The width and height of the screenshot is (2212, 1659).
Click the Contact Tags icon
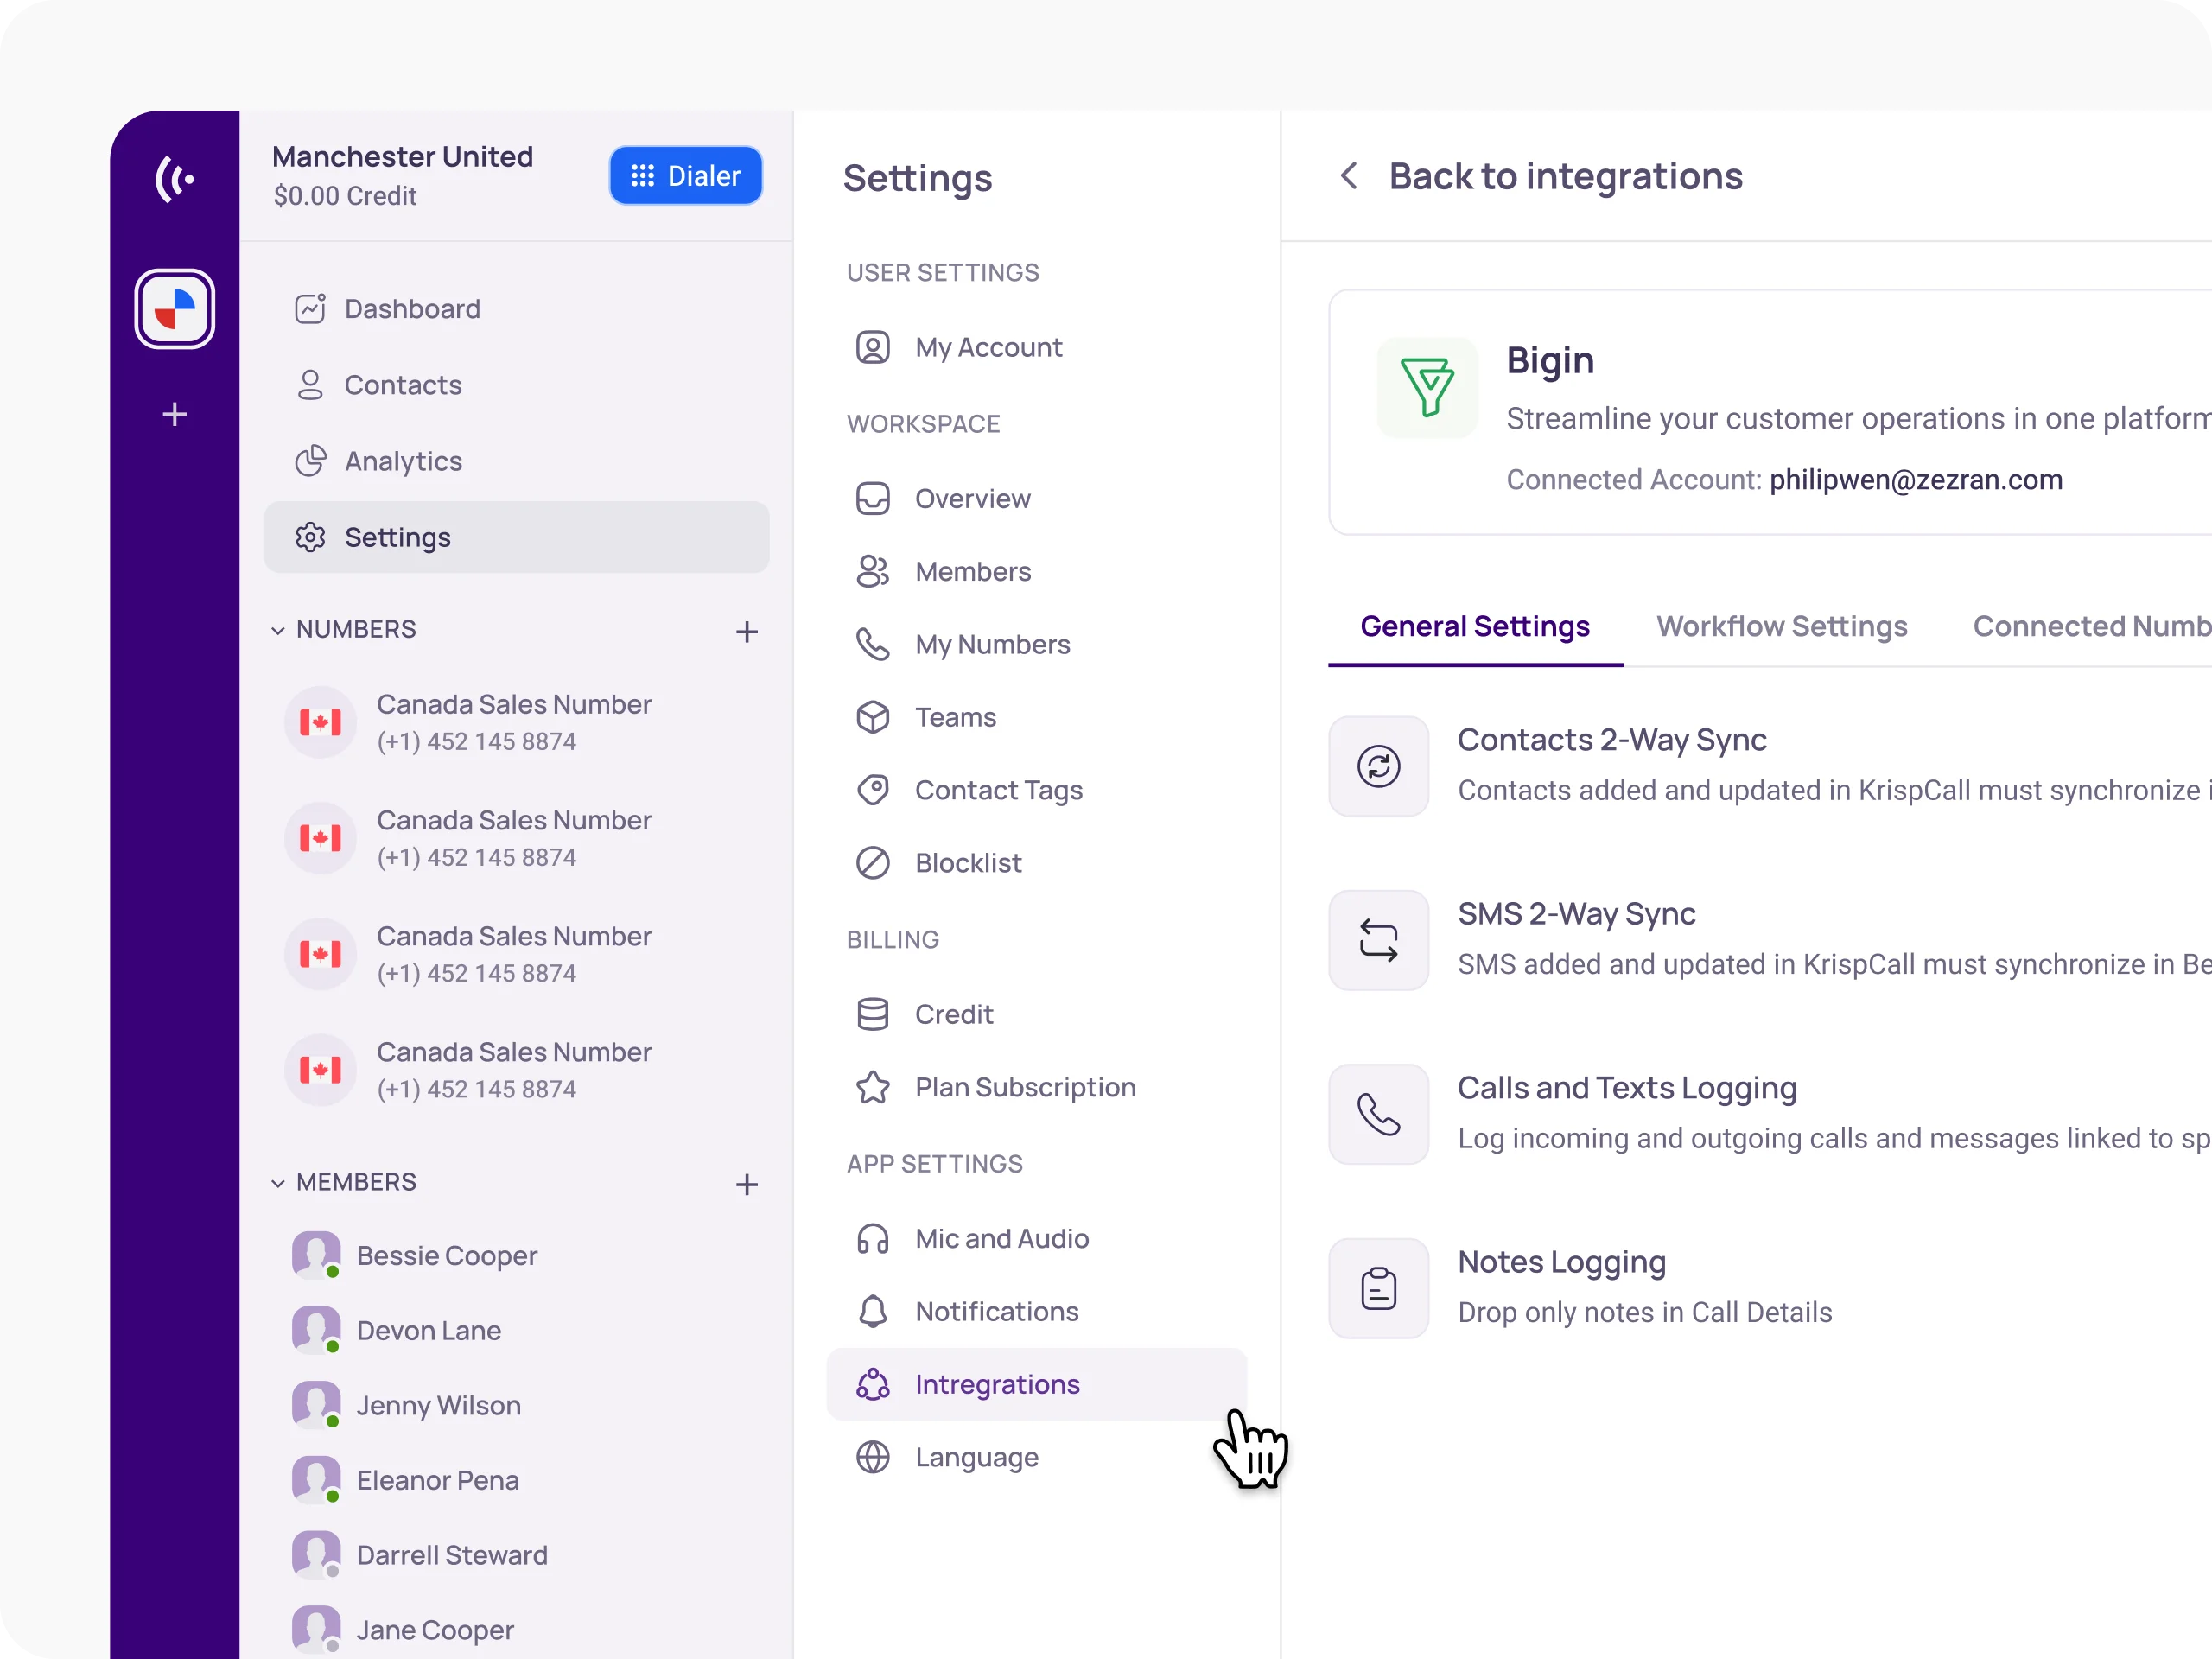tap(873, 790)
